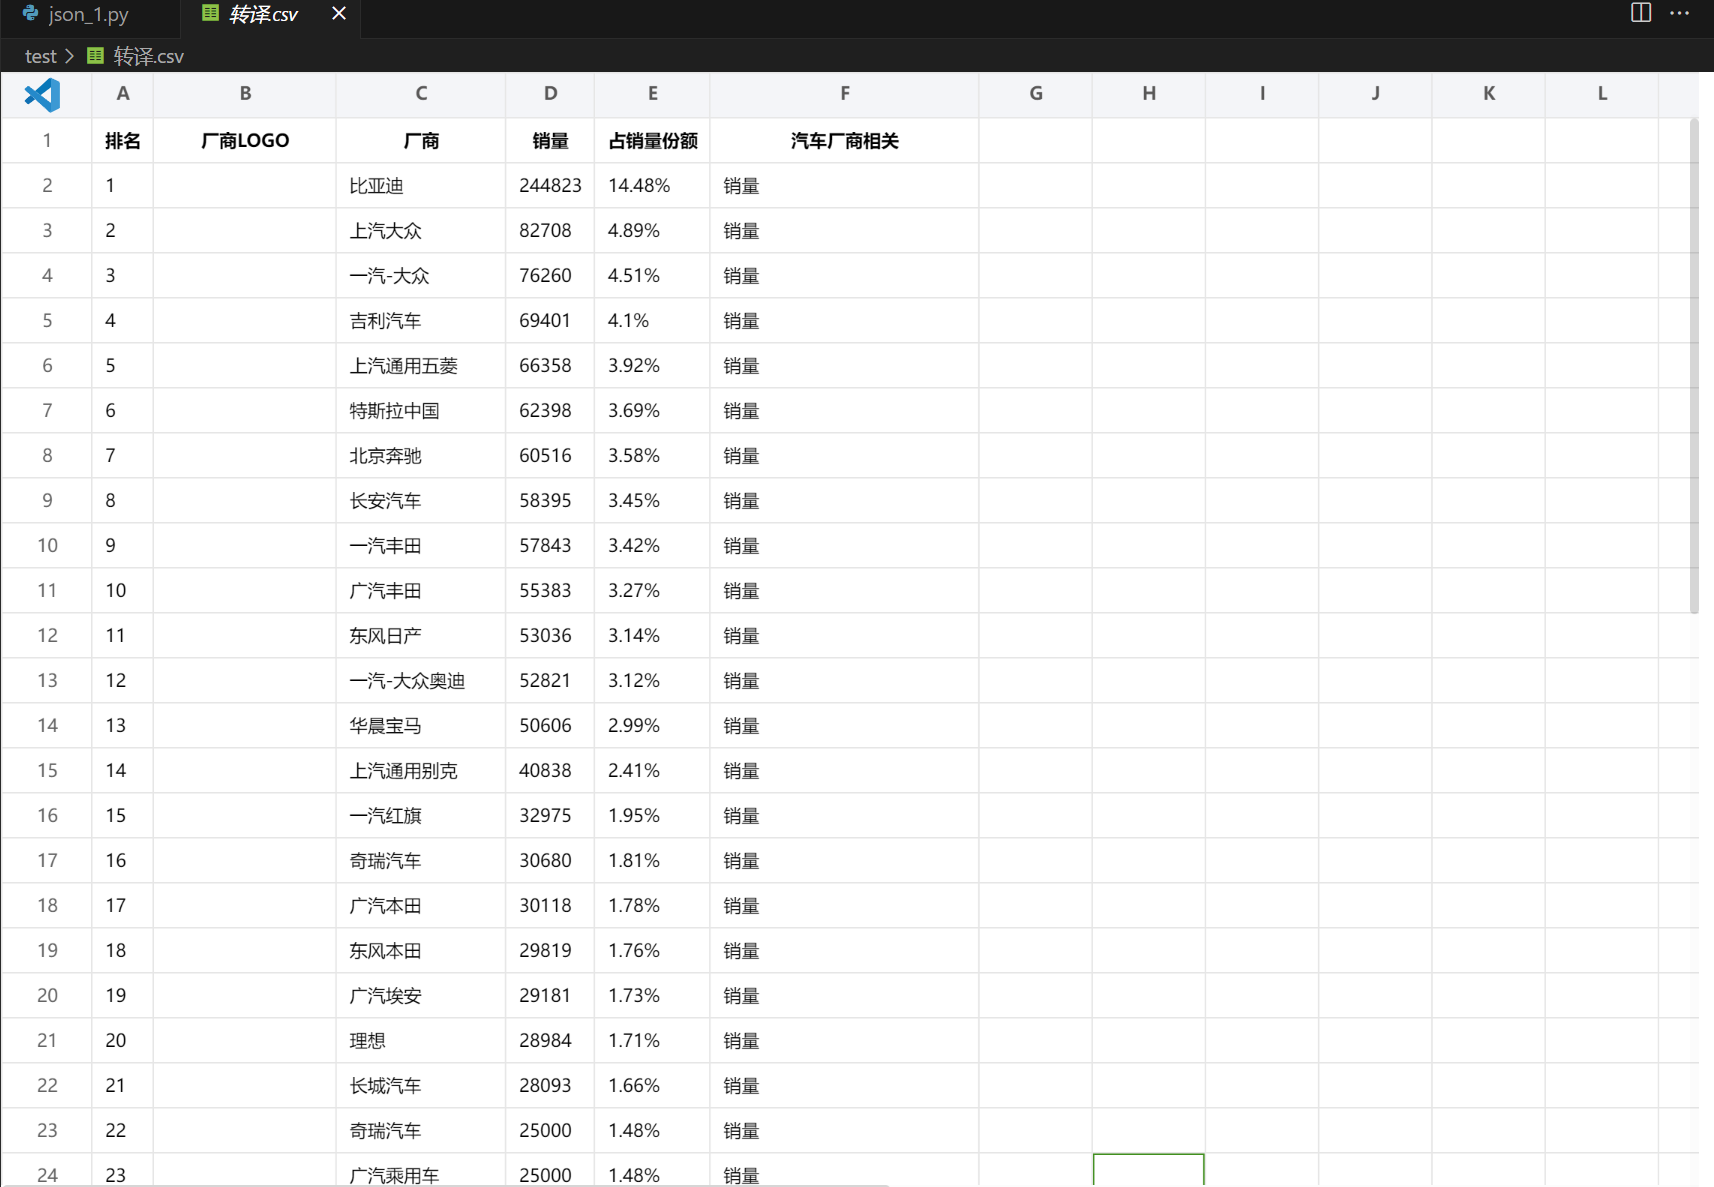Select the 广汽本田 cell
This screenshot has height=1187, width=1714.
click(421, 906)
